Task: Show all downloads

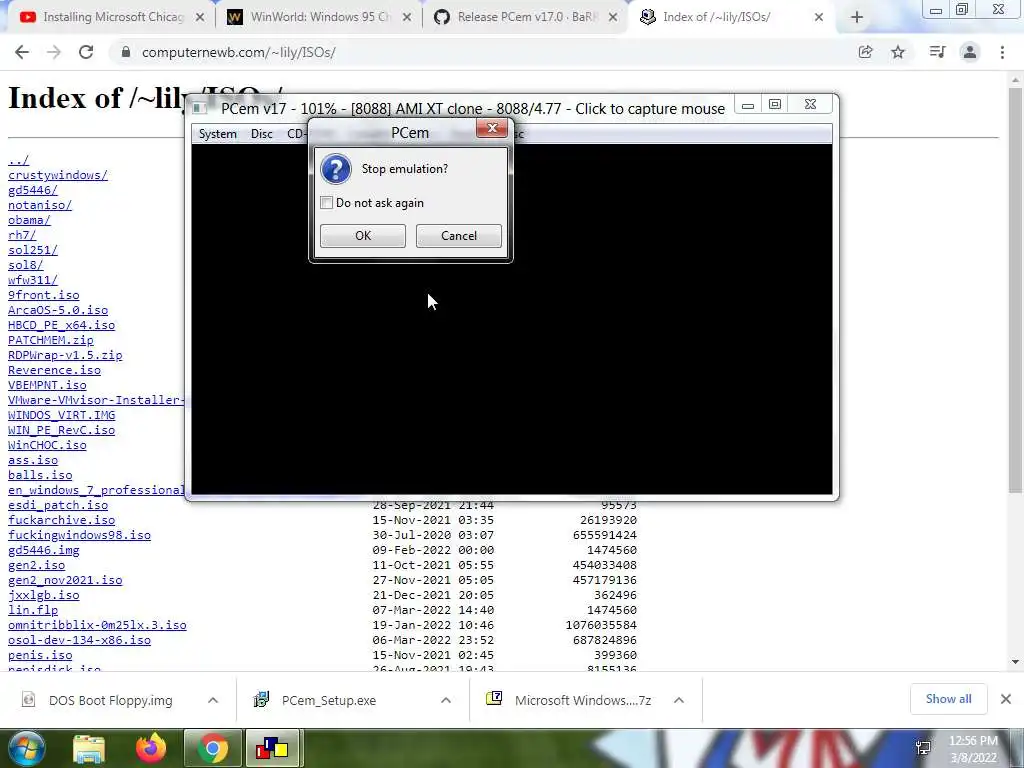Action: coord(948,699)
